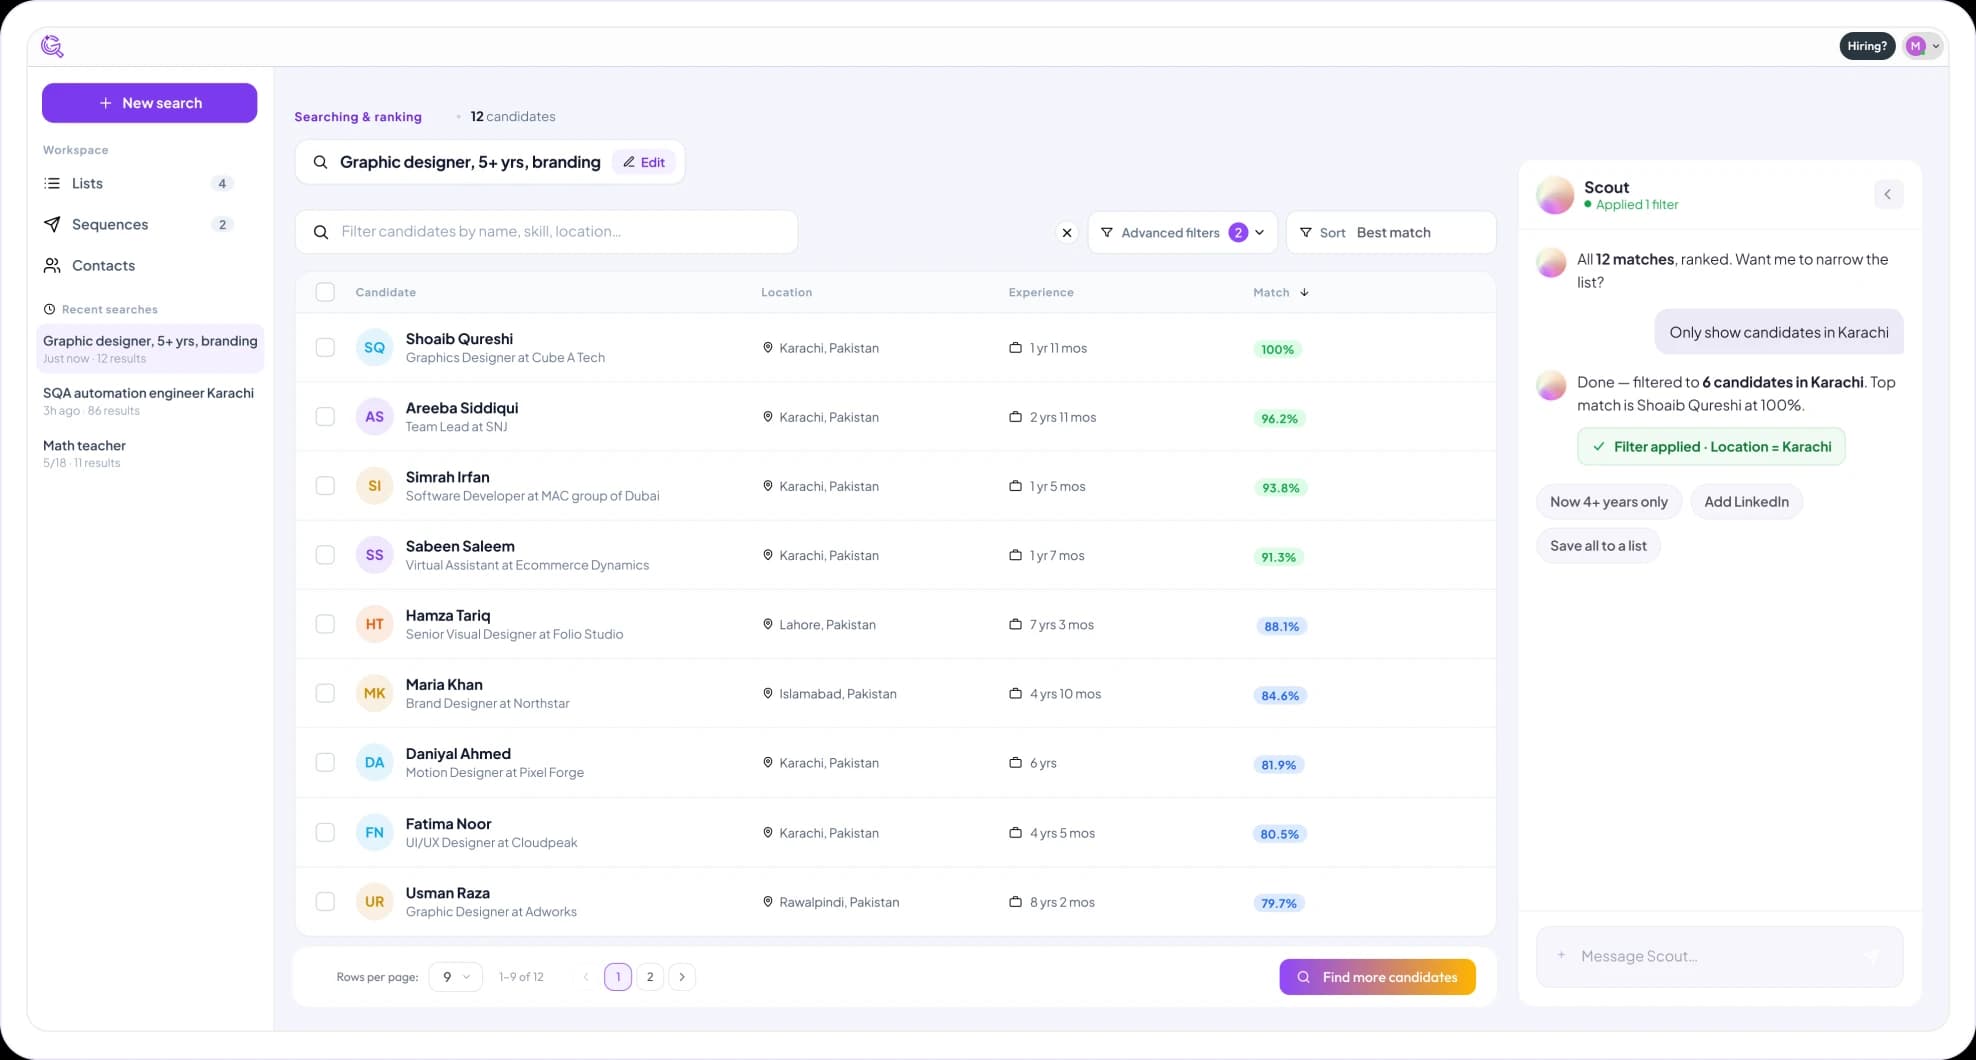Screen dimensions: 1976x1060
Task: Click the pencil icon in Edit button
Action: click(x=629, y=162)
